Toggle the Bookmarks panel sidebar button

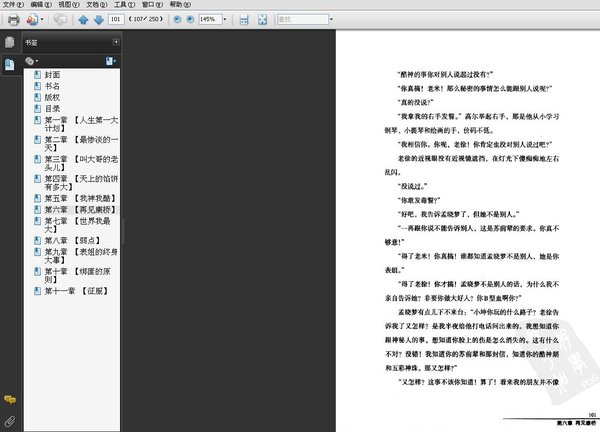coord(10,64)
